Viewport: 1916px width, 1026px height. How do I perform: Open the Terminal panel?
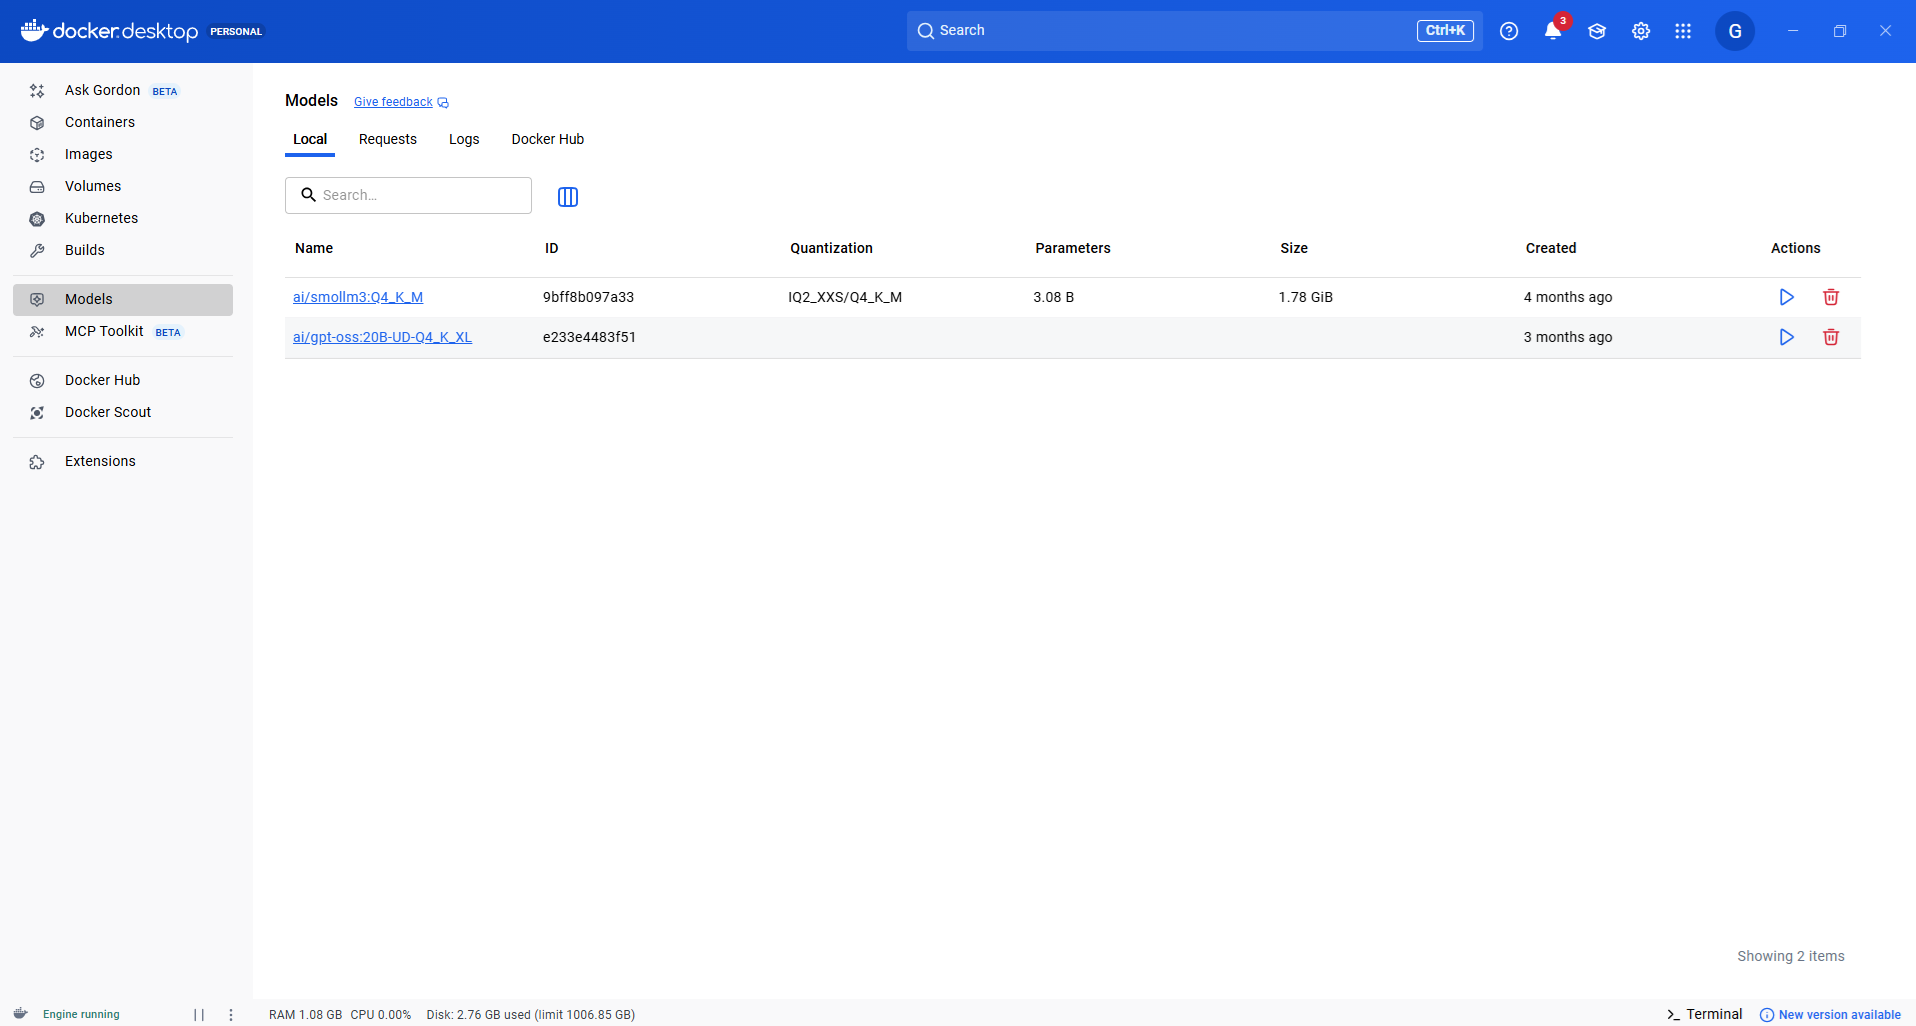point(1705,1014)
